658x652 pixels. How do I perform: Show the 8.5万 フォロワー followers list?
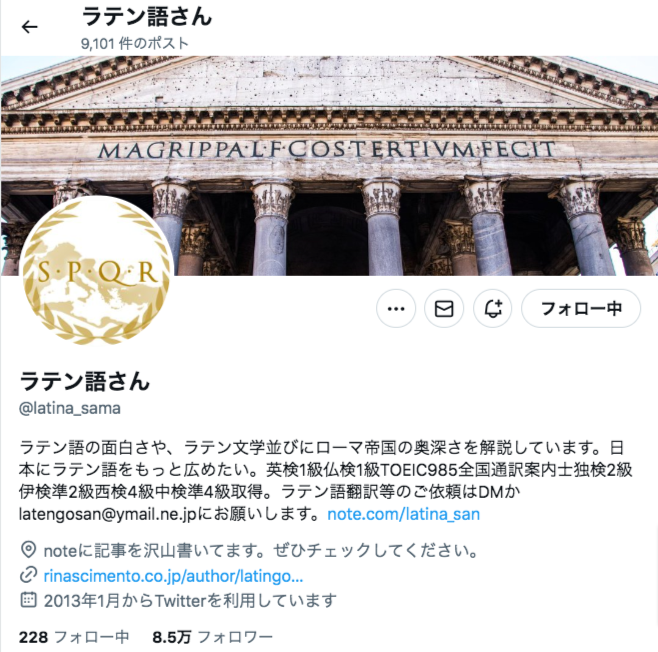click(212, 637)
